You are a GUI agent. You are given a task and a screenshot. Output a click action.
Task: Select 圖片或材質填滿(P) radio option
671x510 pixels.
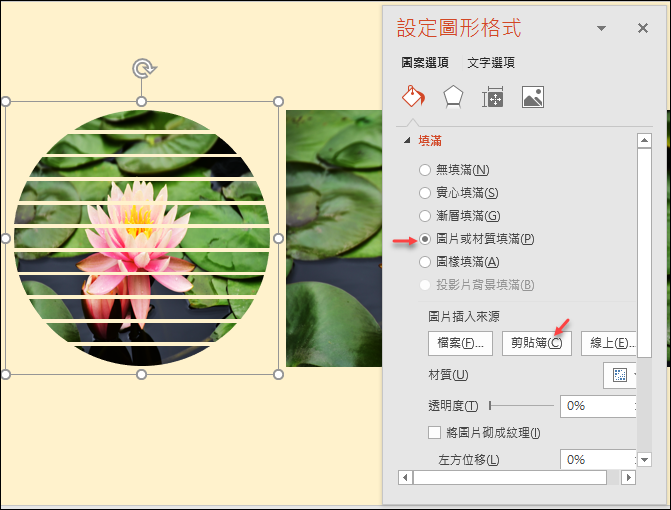pos(477,239)
